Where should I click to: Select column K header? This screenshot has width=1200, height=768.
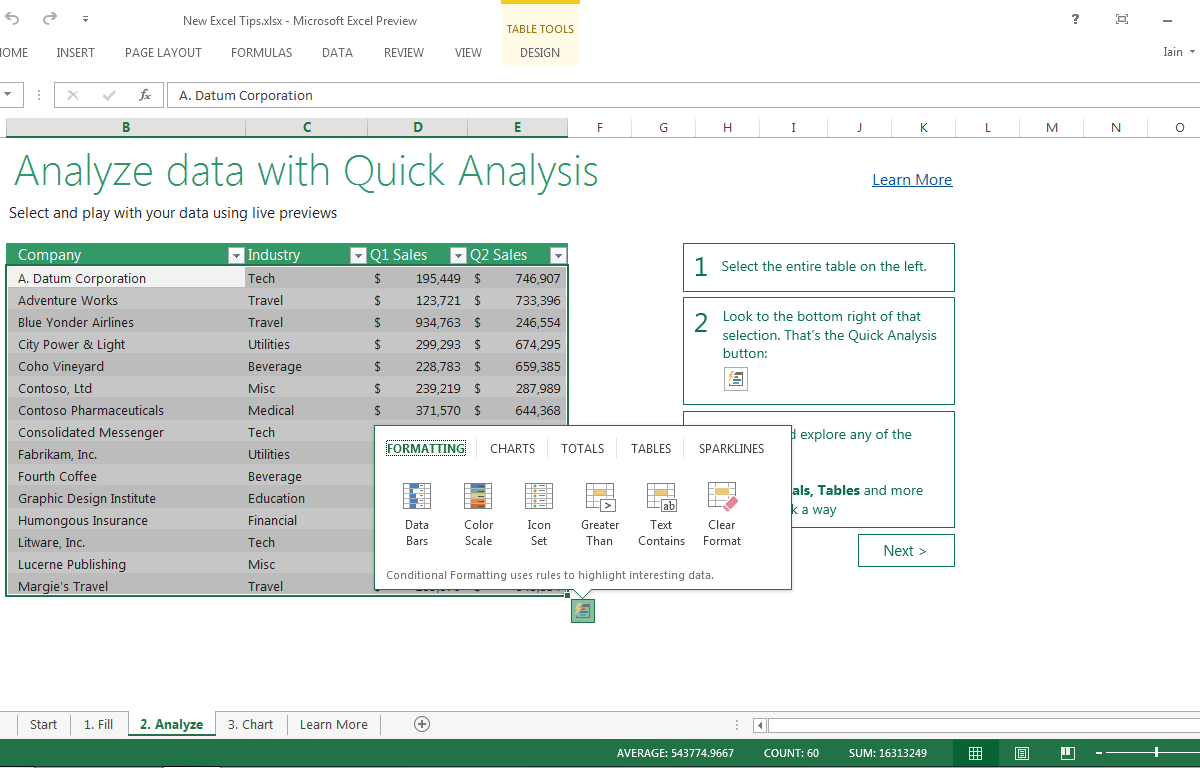coord(924,127)
